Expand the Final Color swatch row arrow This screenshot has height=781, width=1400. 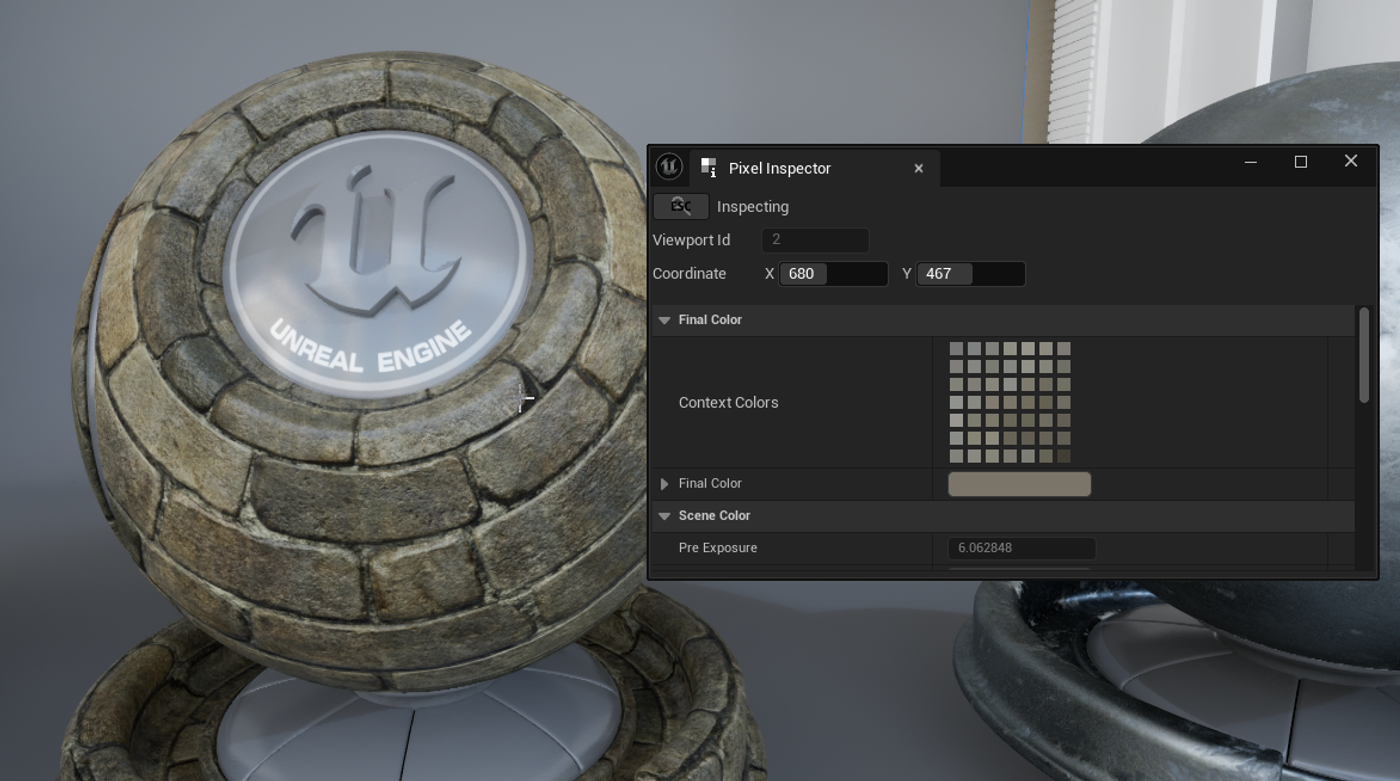[x=664, y=484]
